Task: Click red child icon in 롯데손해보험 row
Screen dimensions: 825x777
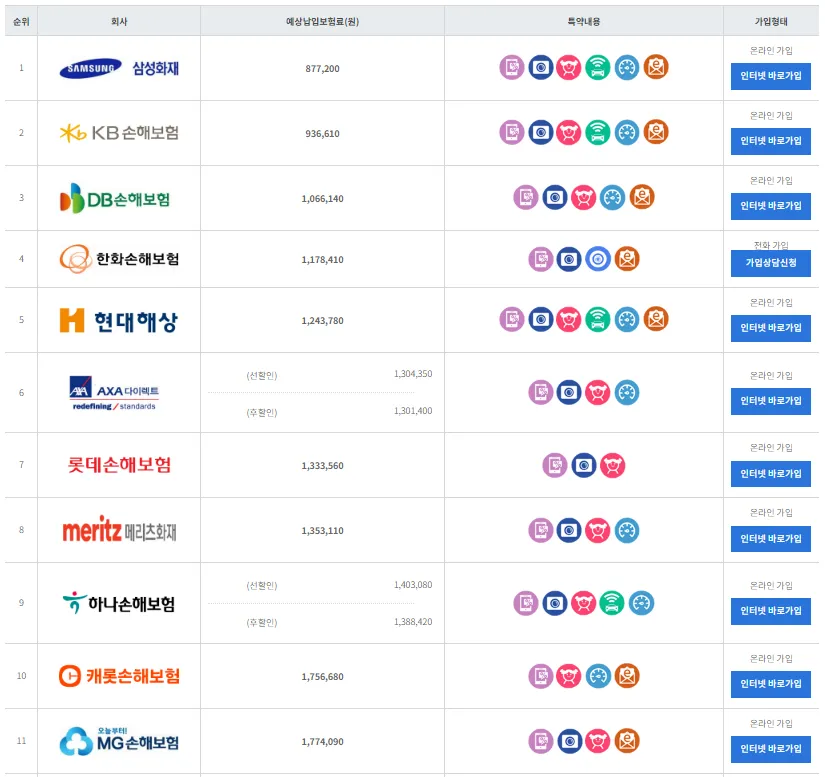Action: pos(612,466)
